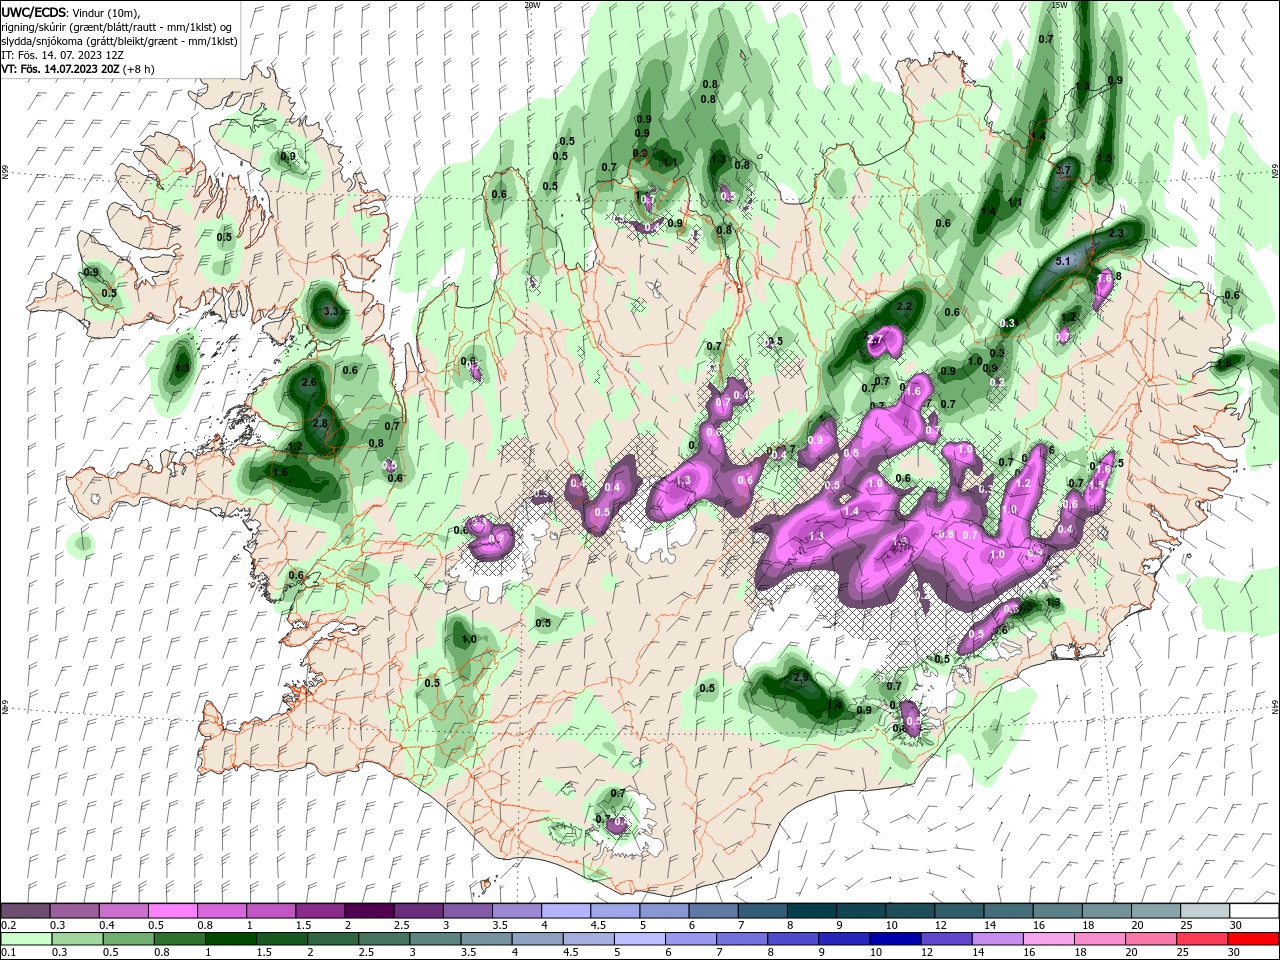Click the 'Vindur (10m)' header text
Viewport: 1280px width, 960px height.
coord(106,12)
